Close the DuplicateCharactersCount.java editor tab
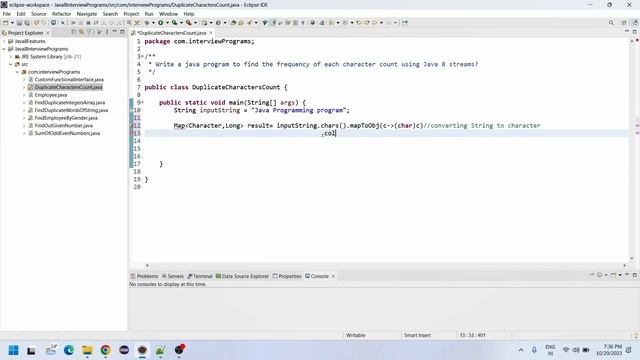 [x=211, y=33]
